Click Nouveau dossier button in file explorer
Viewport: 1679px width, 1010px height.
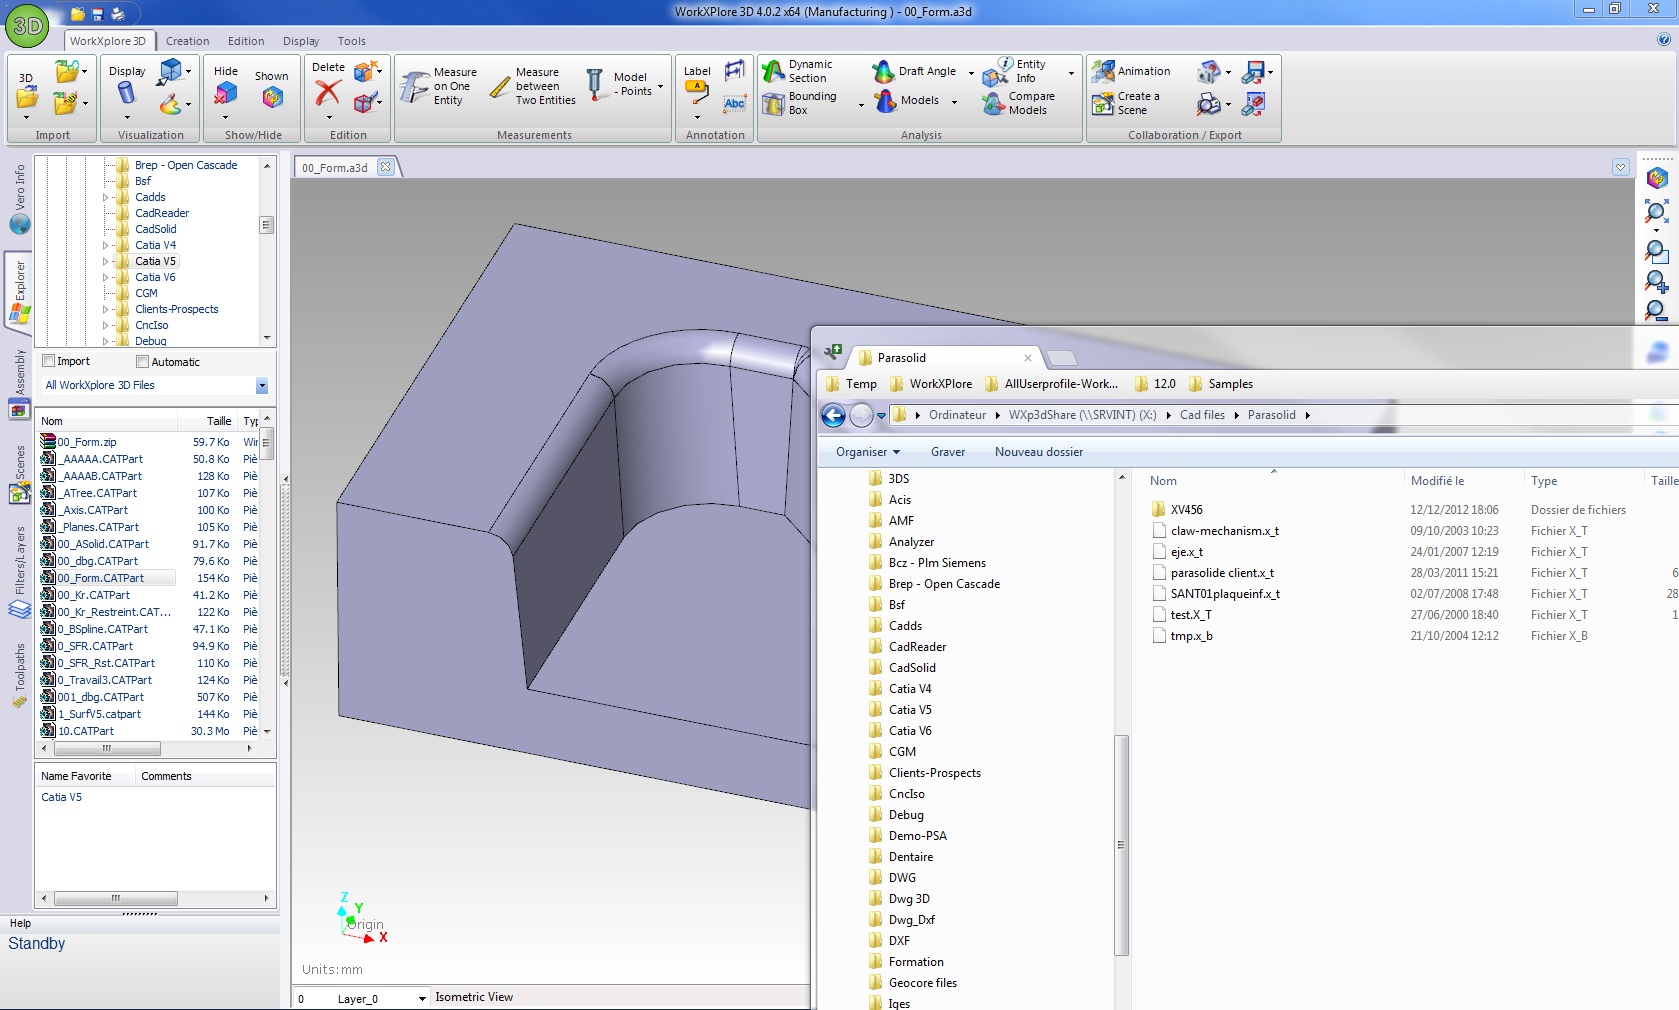[1038, 452]
